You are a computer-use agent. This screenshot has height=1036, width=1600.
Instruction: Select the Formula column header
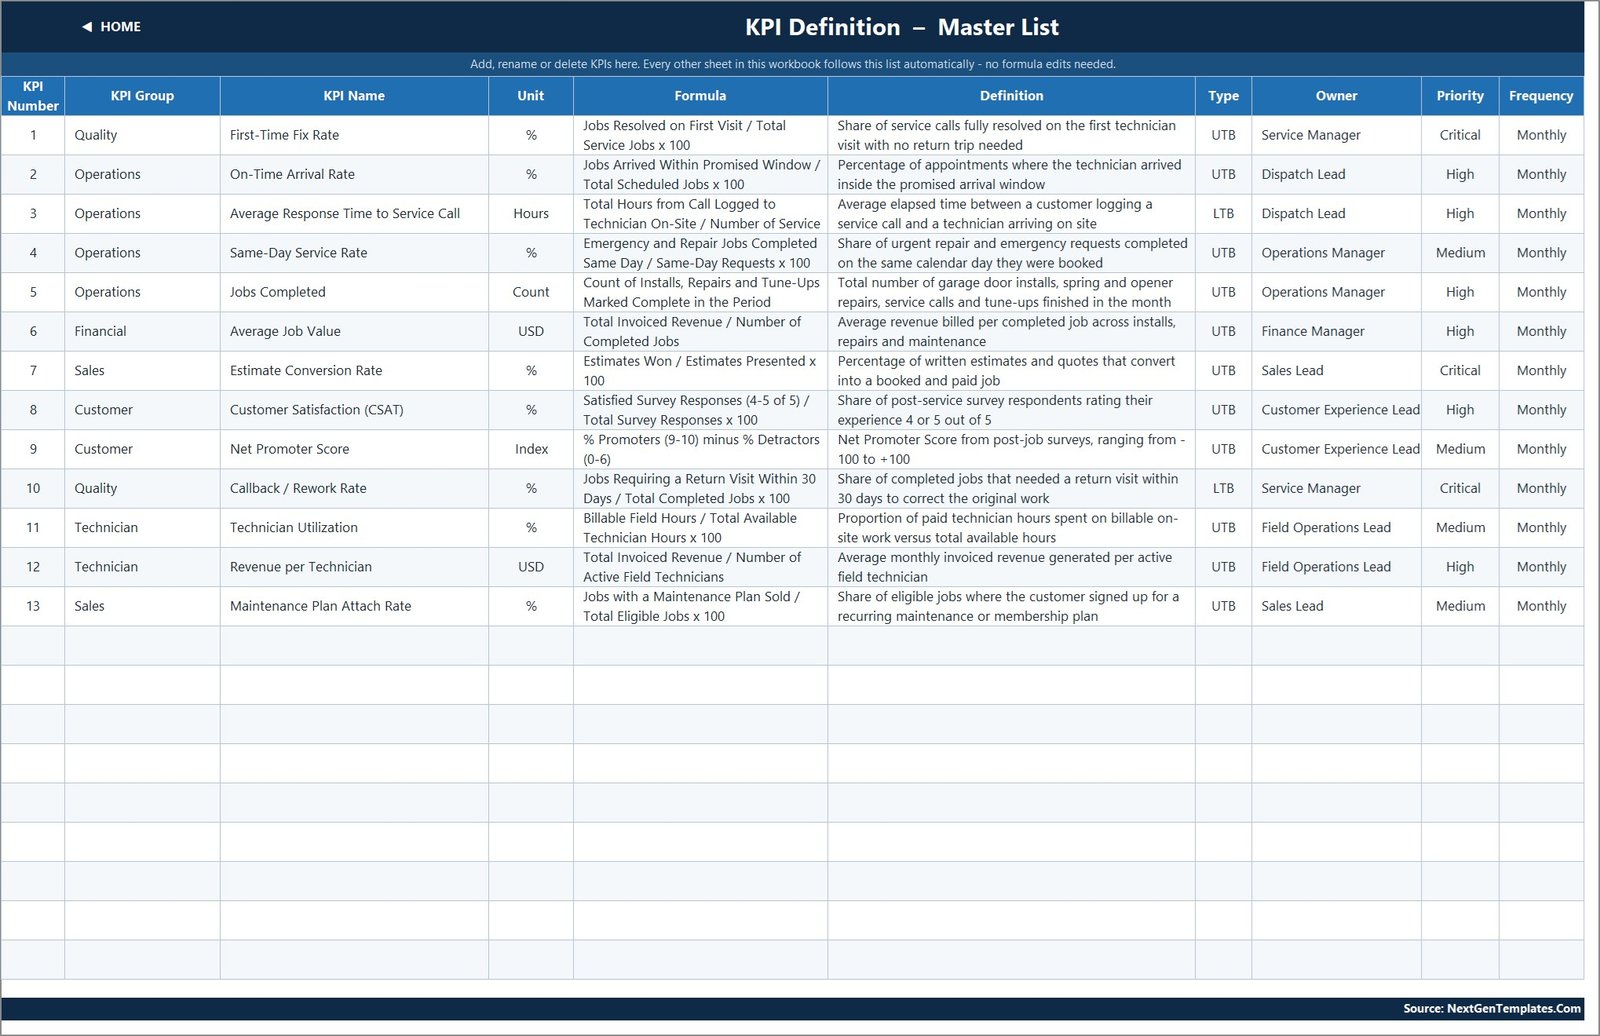700,96
